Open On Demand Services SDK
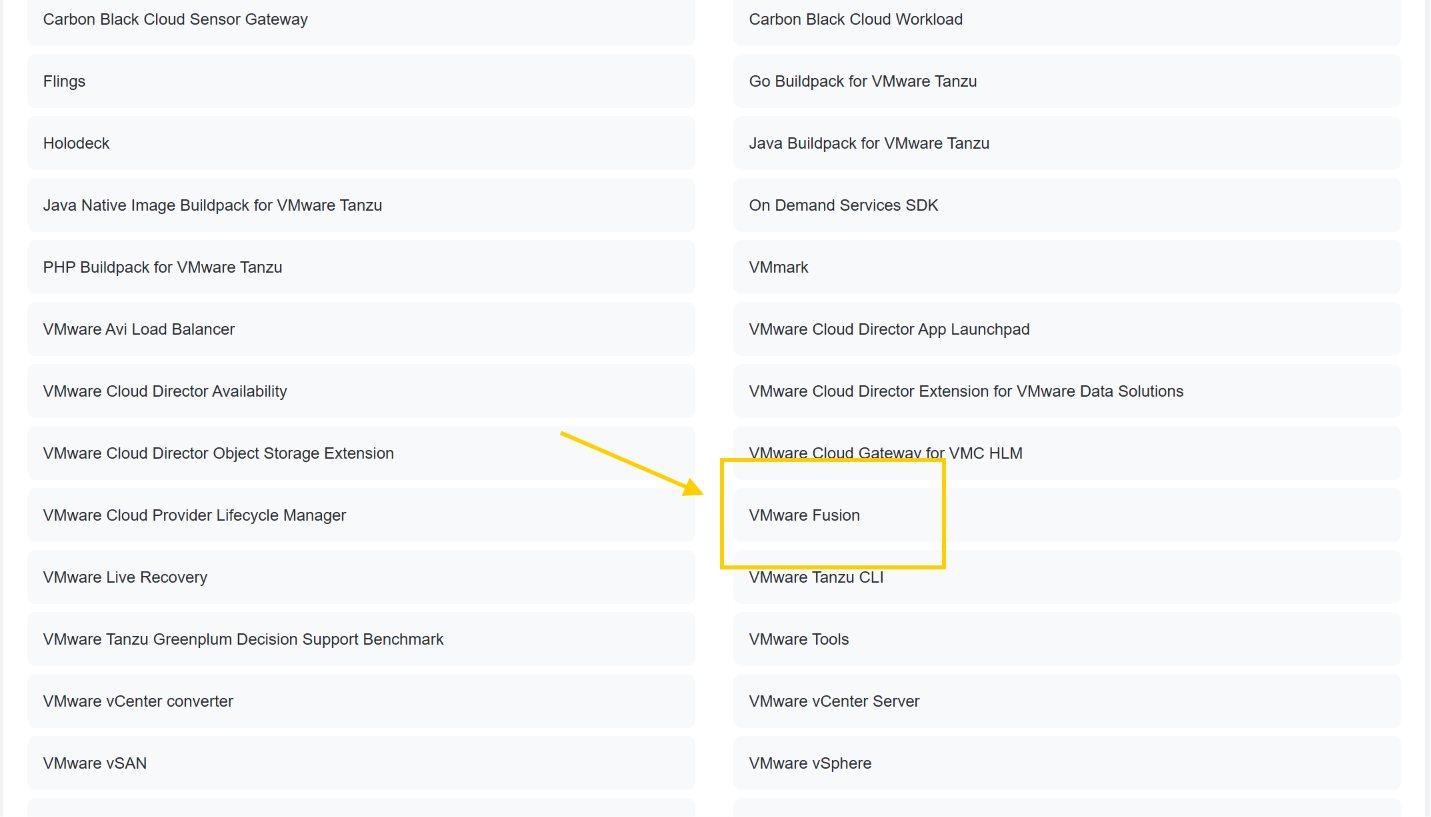The height and width of the screenshot is (817, 1431). [1067, 205]
